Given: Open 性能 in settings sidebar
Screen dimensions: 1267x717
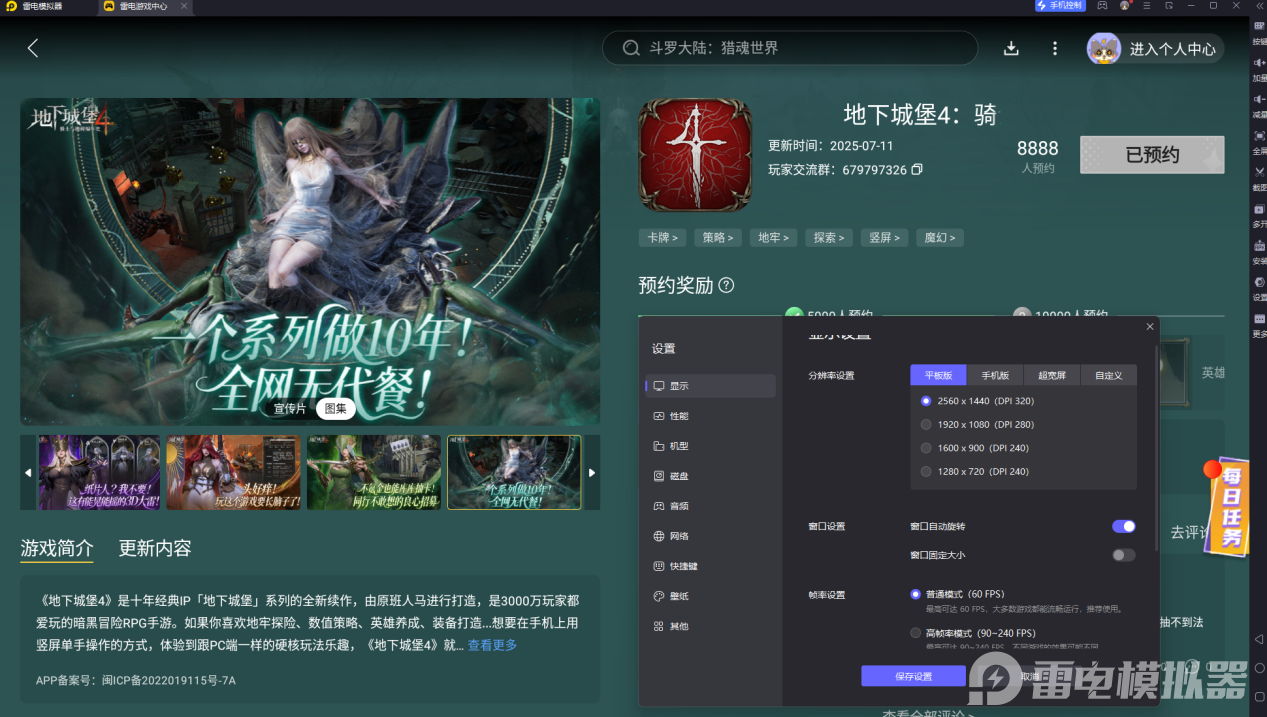Looking at the screenshot, I should pyautogui.click(x=711, y=416).
